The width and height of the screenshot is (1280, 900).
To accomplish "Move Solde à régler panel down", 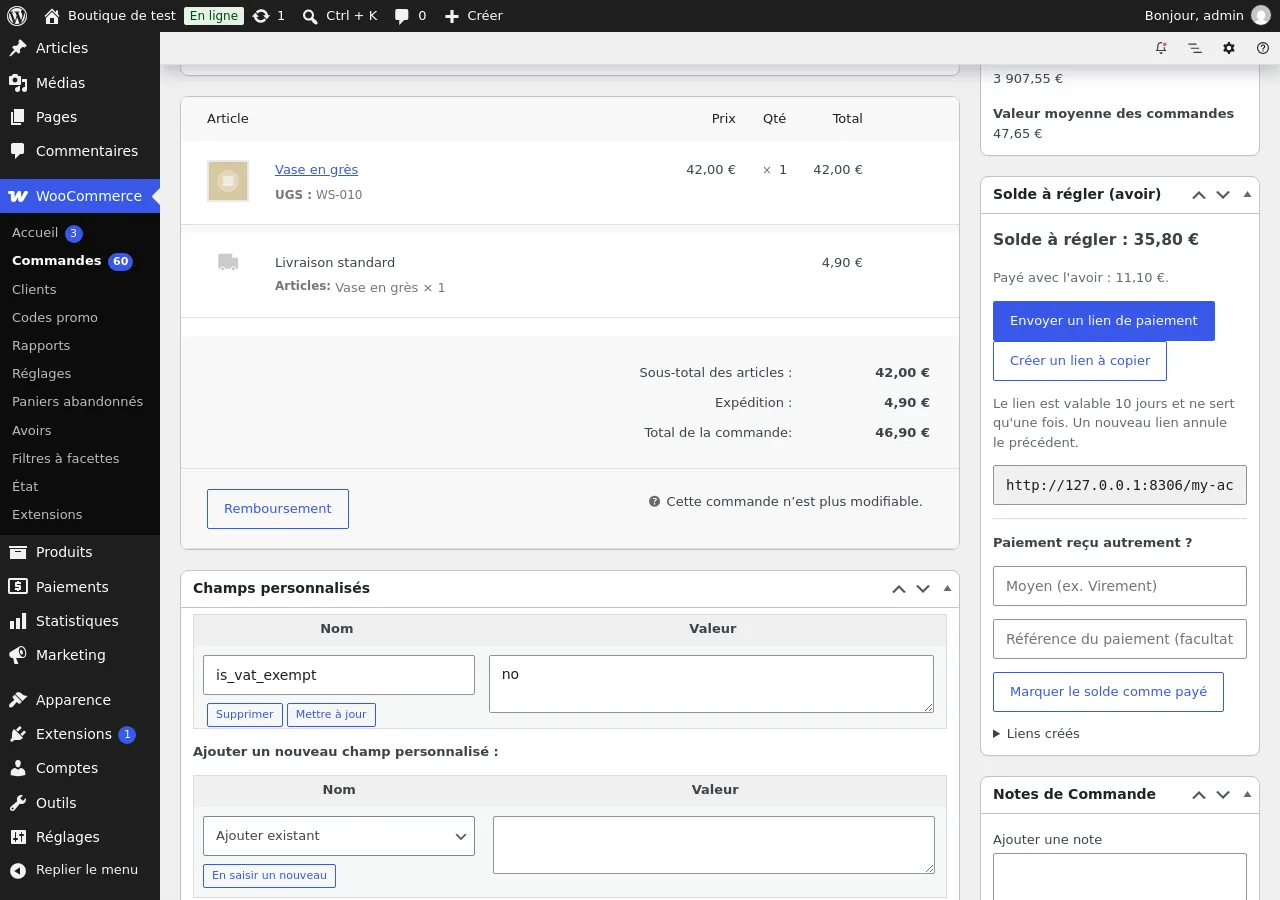I will point(1223,195).
